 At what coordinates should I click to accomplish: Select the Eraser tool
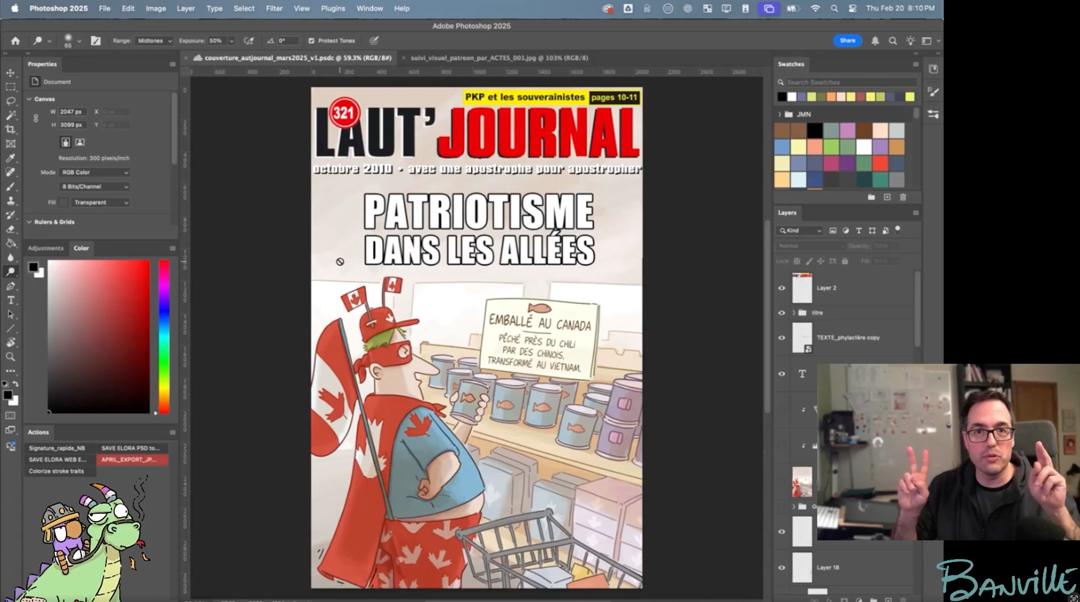[10, 229]
